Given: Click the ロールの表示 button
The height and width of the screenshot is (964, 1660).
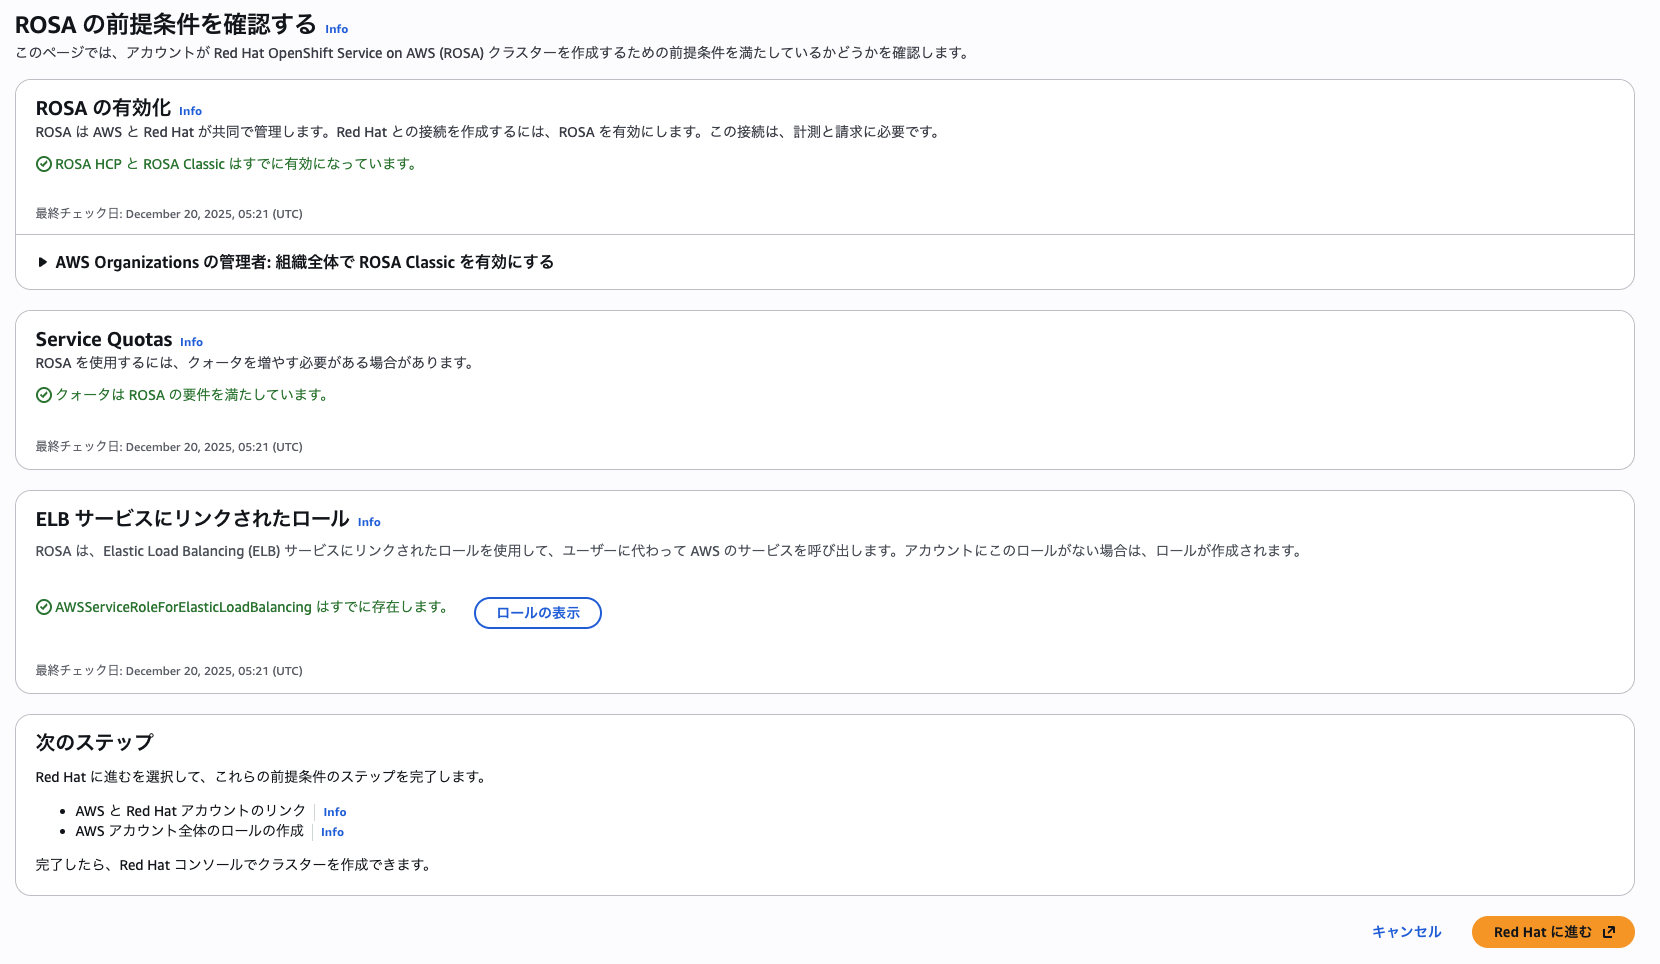Looking at the screenshot, I should 537,613.
